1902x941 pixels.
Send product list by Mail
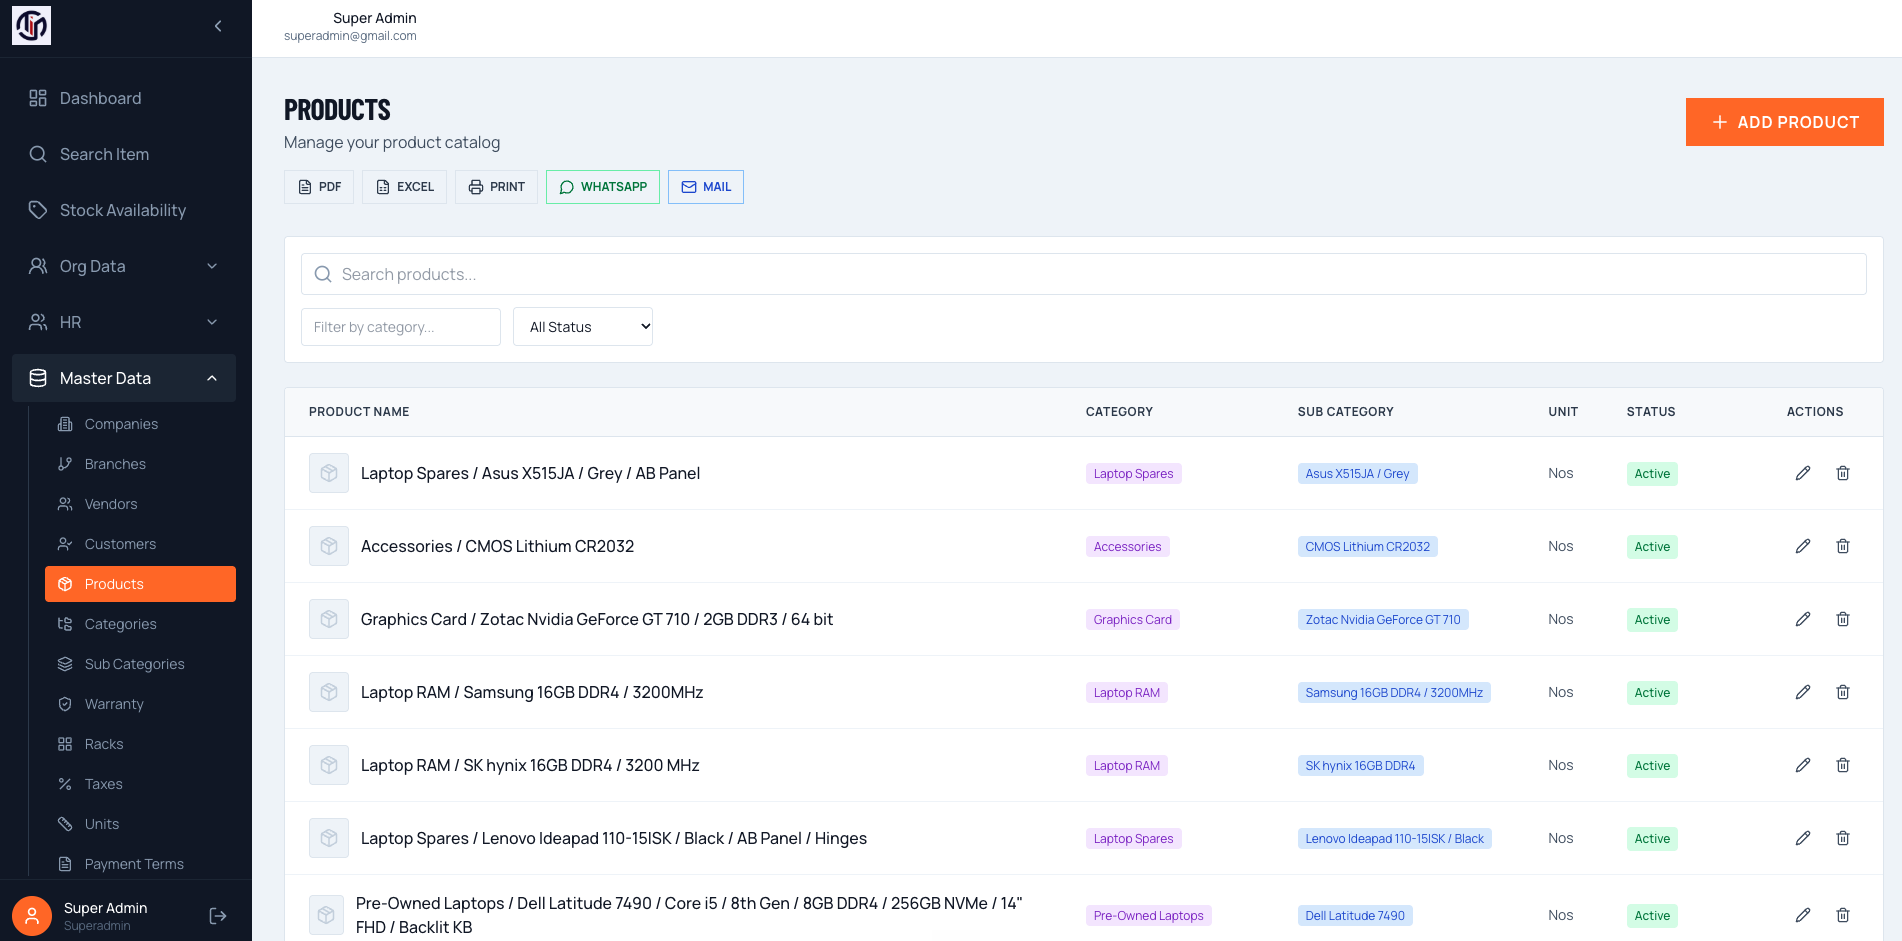[x=706, y=187]
